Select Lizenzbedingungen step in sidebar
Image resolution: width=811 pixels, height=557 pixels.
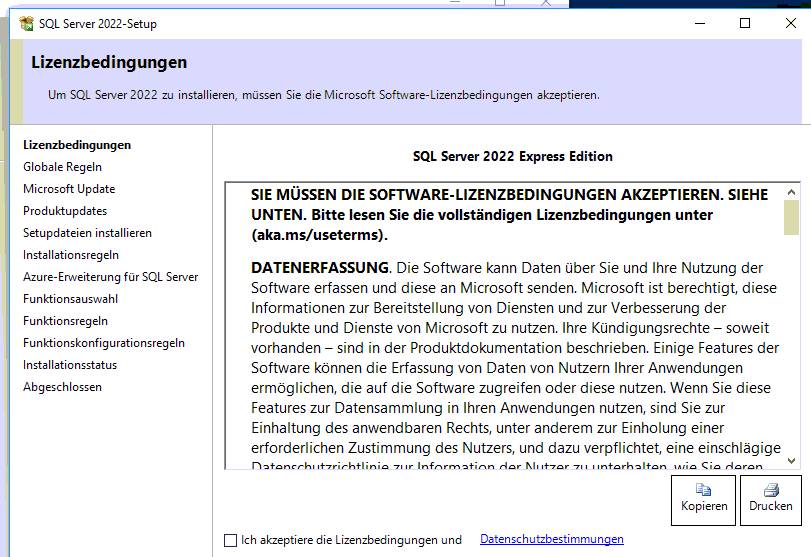pos(77,145)
